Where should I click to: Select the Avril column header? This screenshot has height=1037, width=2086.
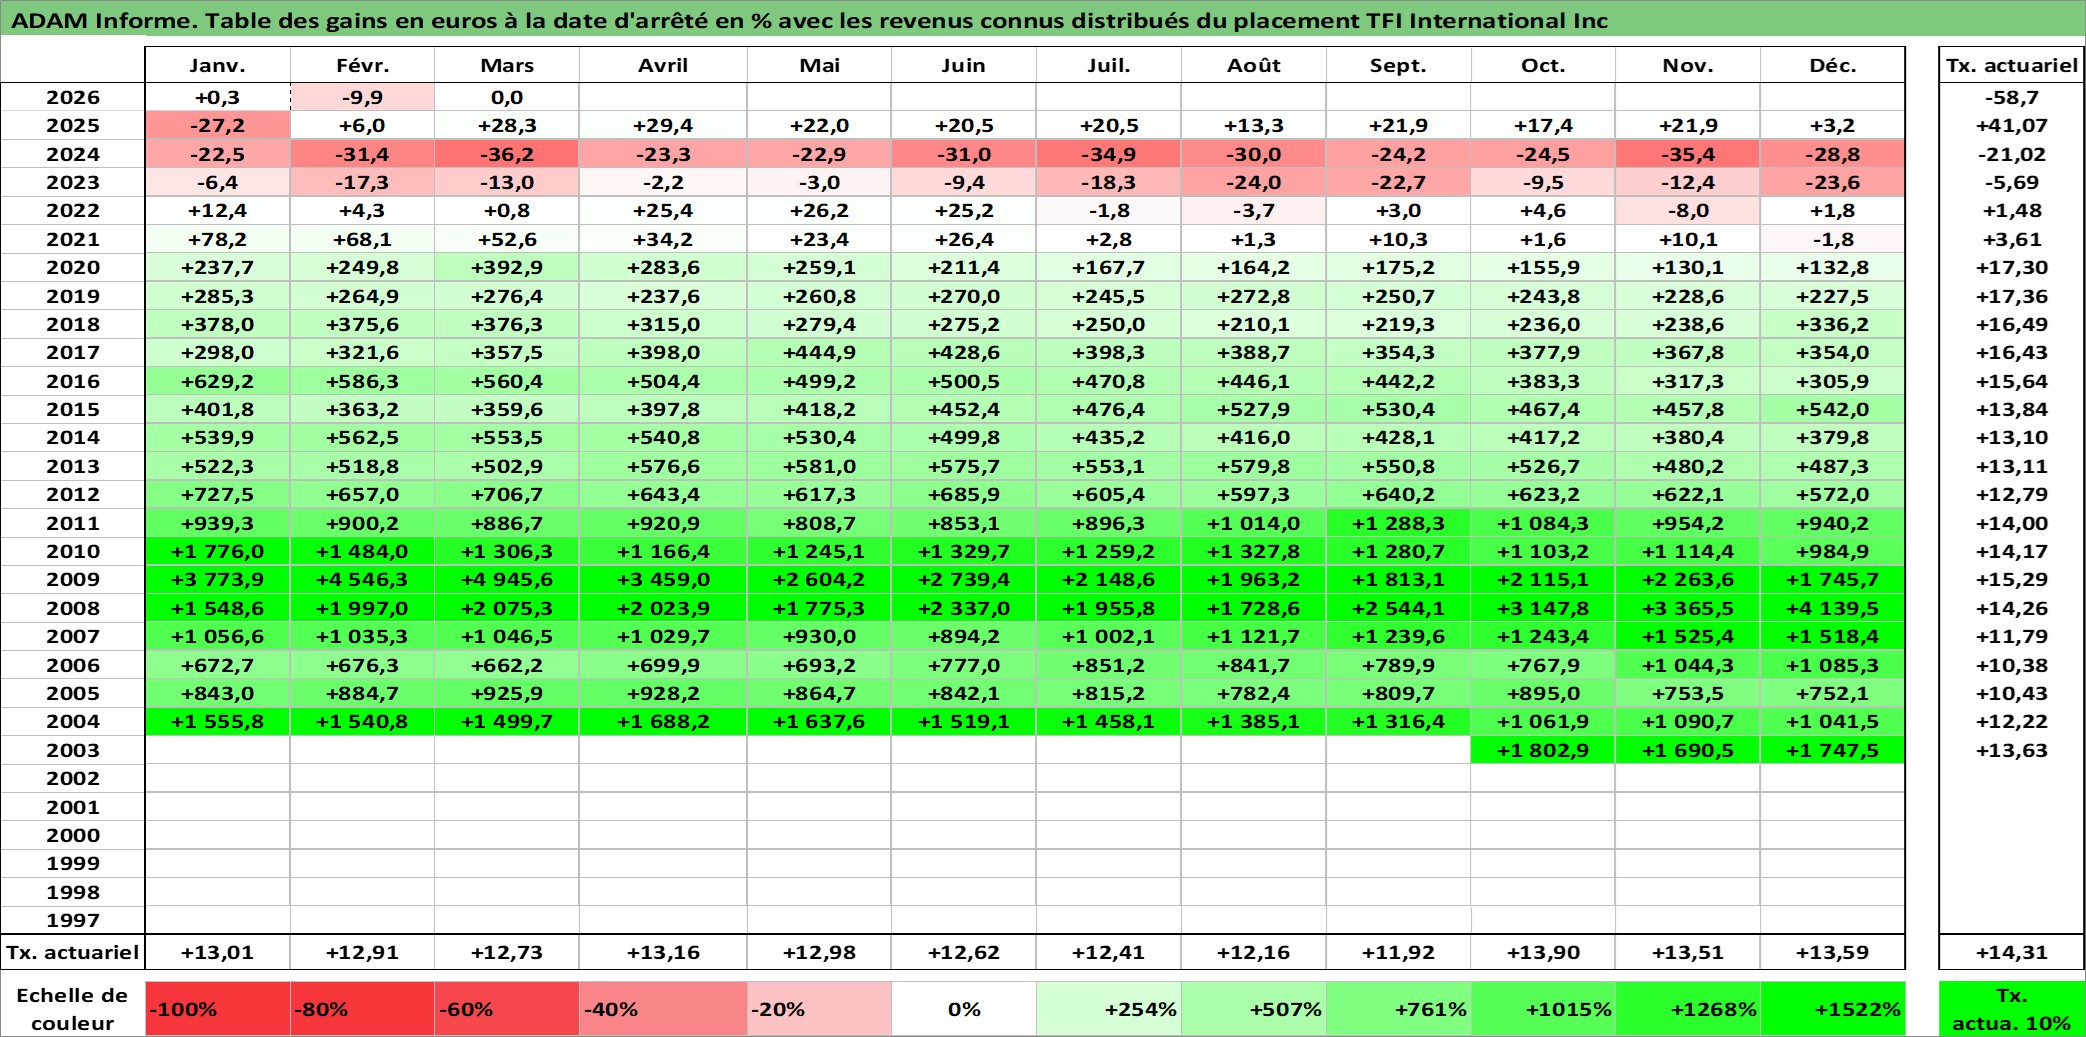(x=663, y=65)
